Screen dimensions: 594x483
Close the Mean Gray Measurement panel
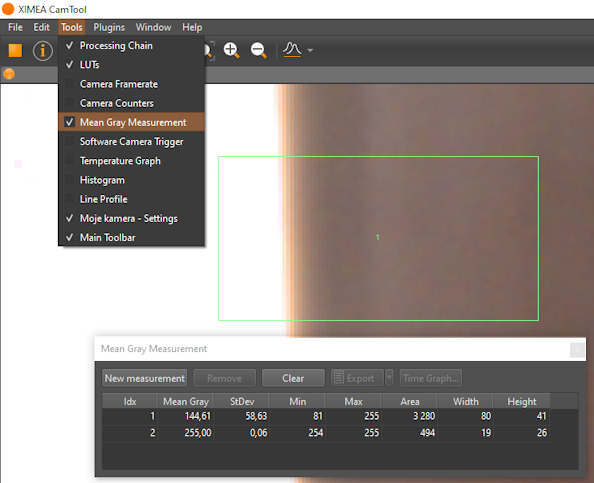[x=577, y=350]
